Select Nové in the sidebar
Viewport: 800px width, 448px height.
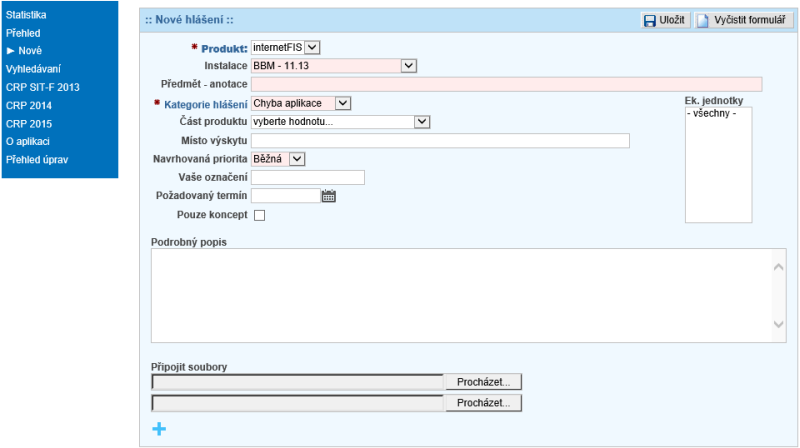pyautogui.click(x=30, y=51)
